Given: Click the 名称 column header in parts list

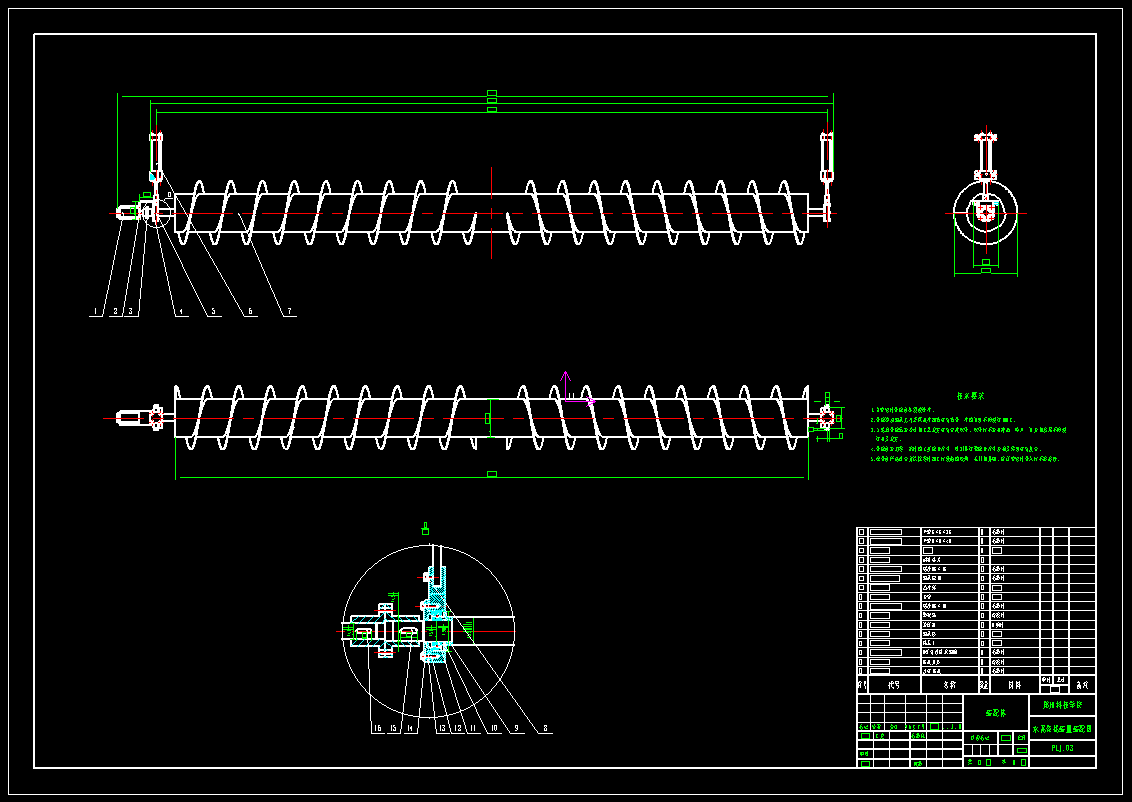Looking at the screenshot, I should [949, 684].
